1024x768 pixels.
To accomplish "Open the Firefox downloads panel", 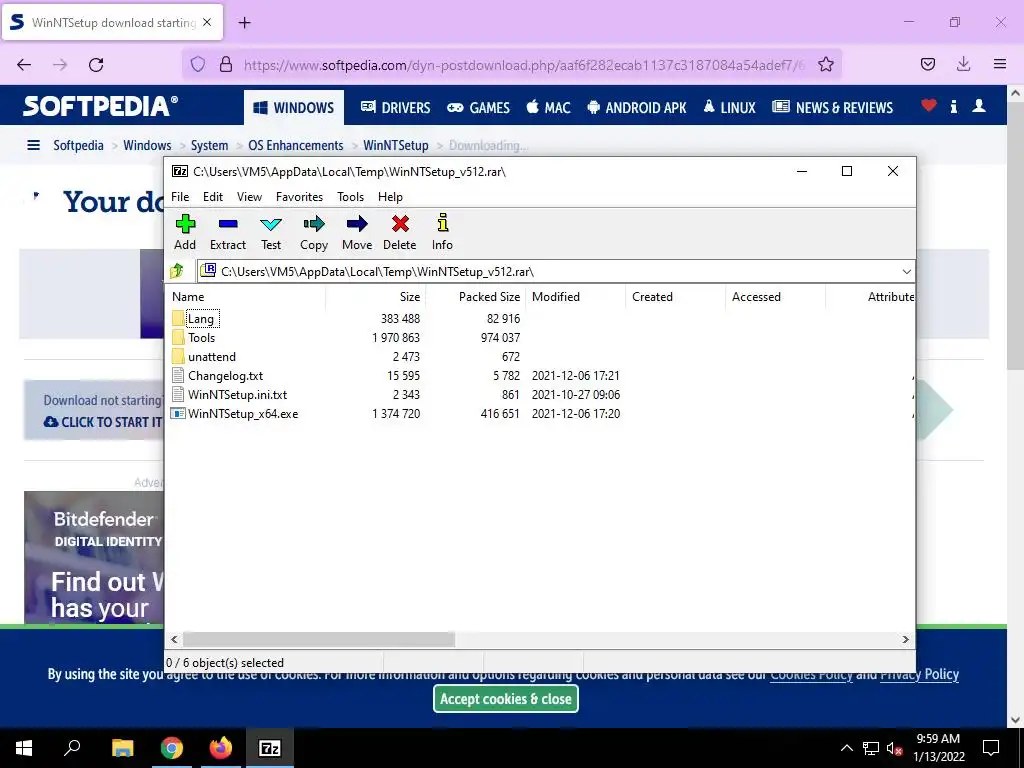I will (x=963, y=64).
